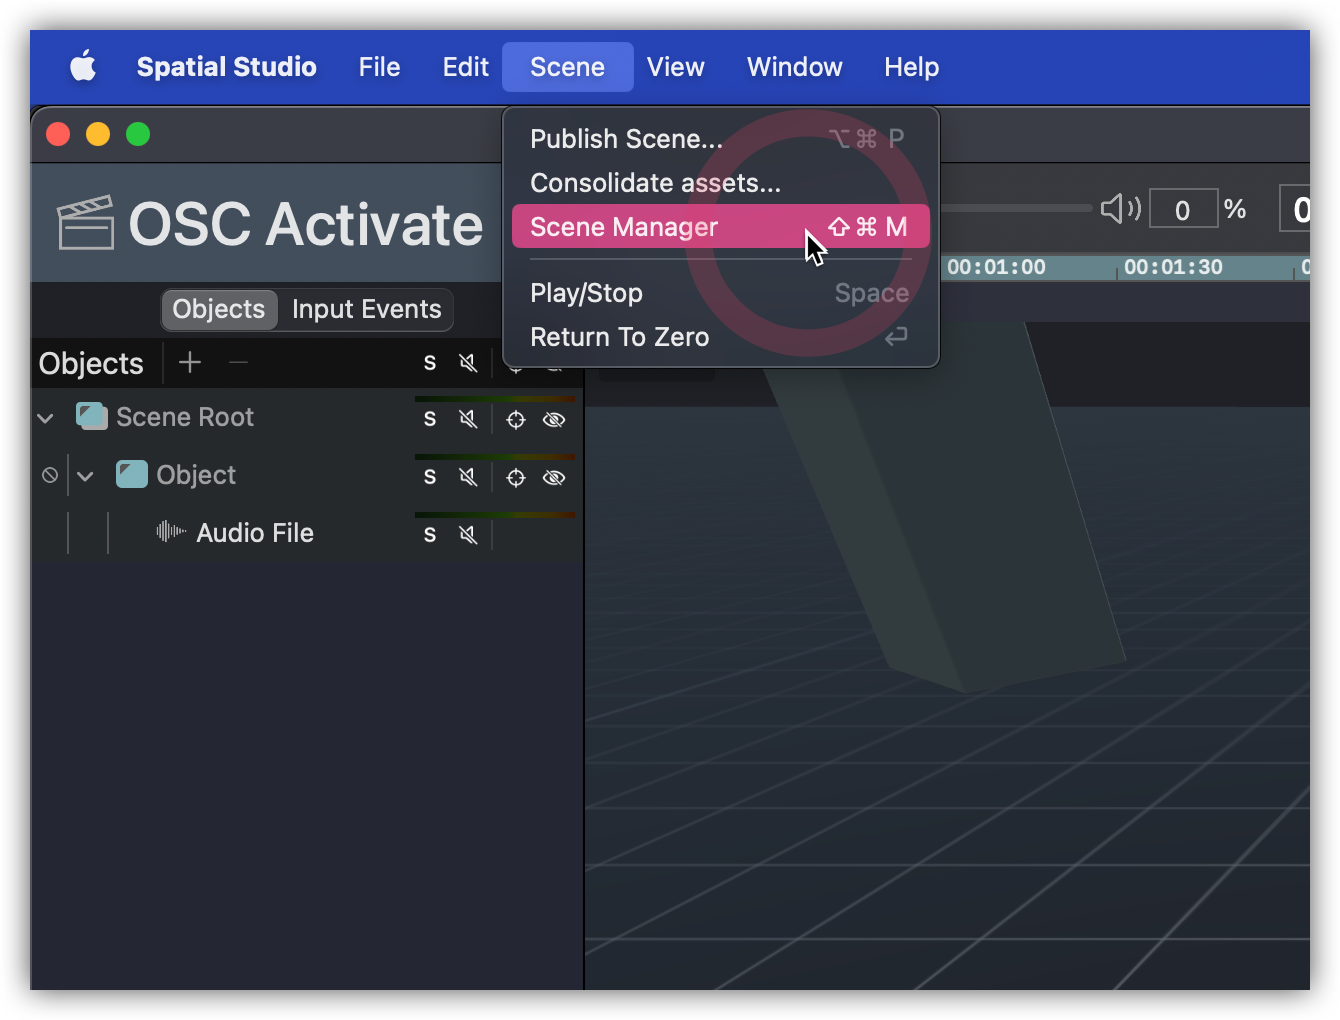Click the speaker volume icon
Viewport: 1340px width, 1020px height.
click(x=1121, y=208)
